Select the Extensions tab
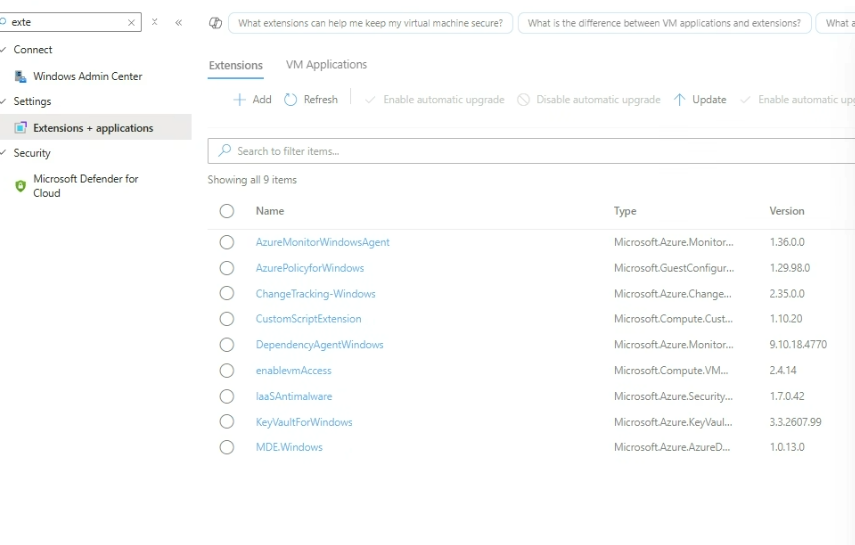 235,66
